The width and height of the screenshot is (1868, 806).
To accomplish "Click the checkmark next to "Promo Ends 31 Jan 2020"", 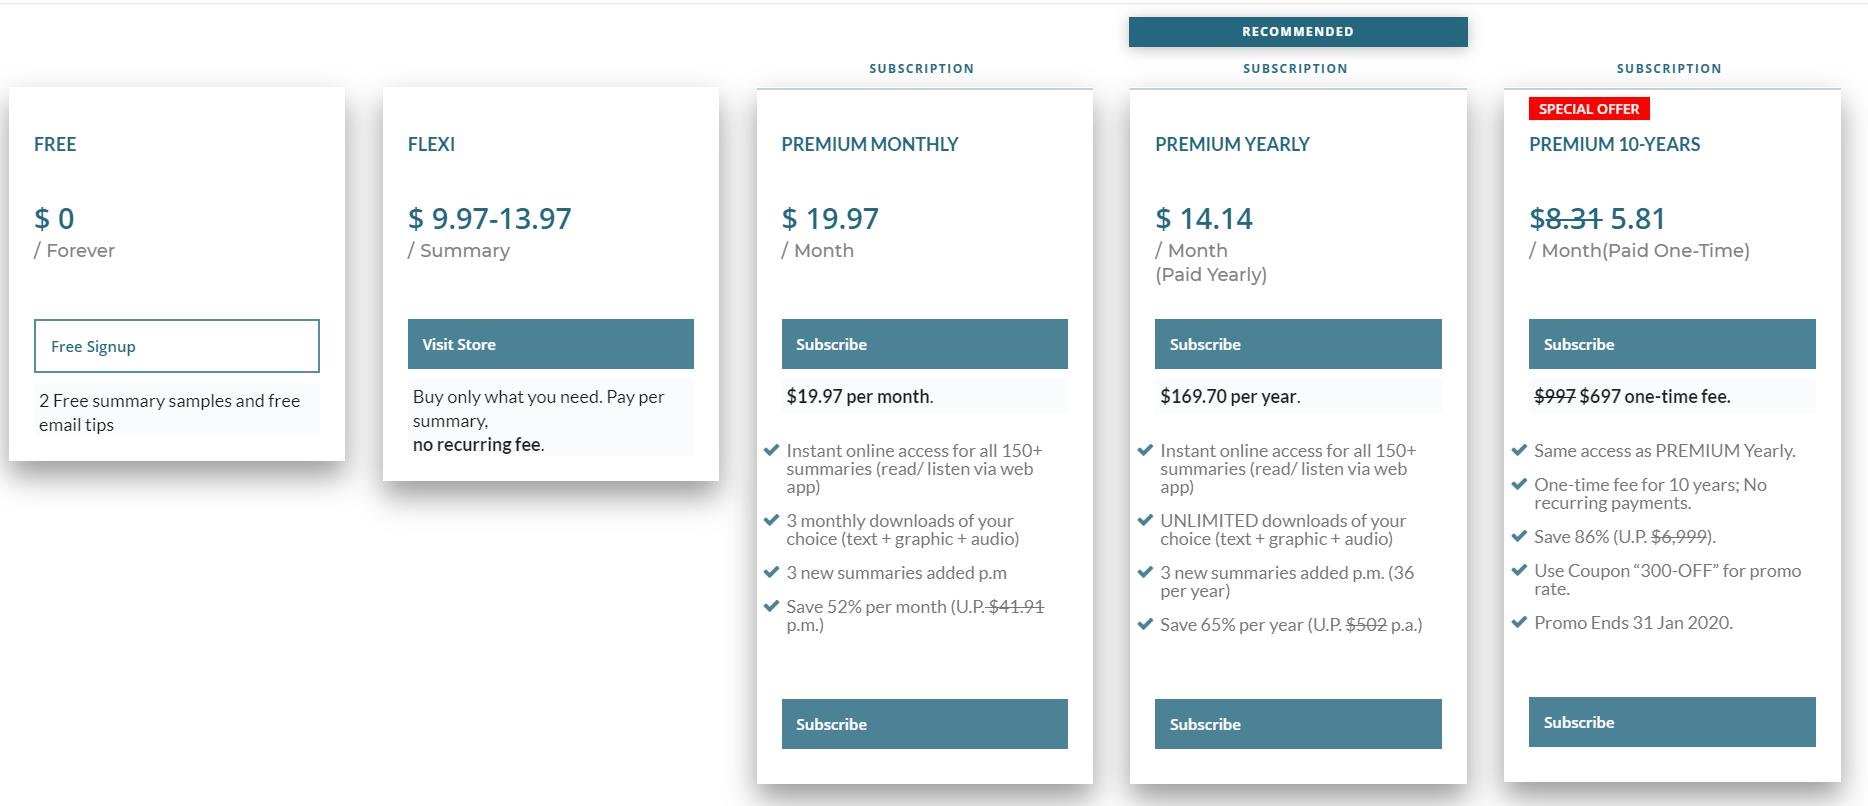I will pos(1519,623).
